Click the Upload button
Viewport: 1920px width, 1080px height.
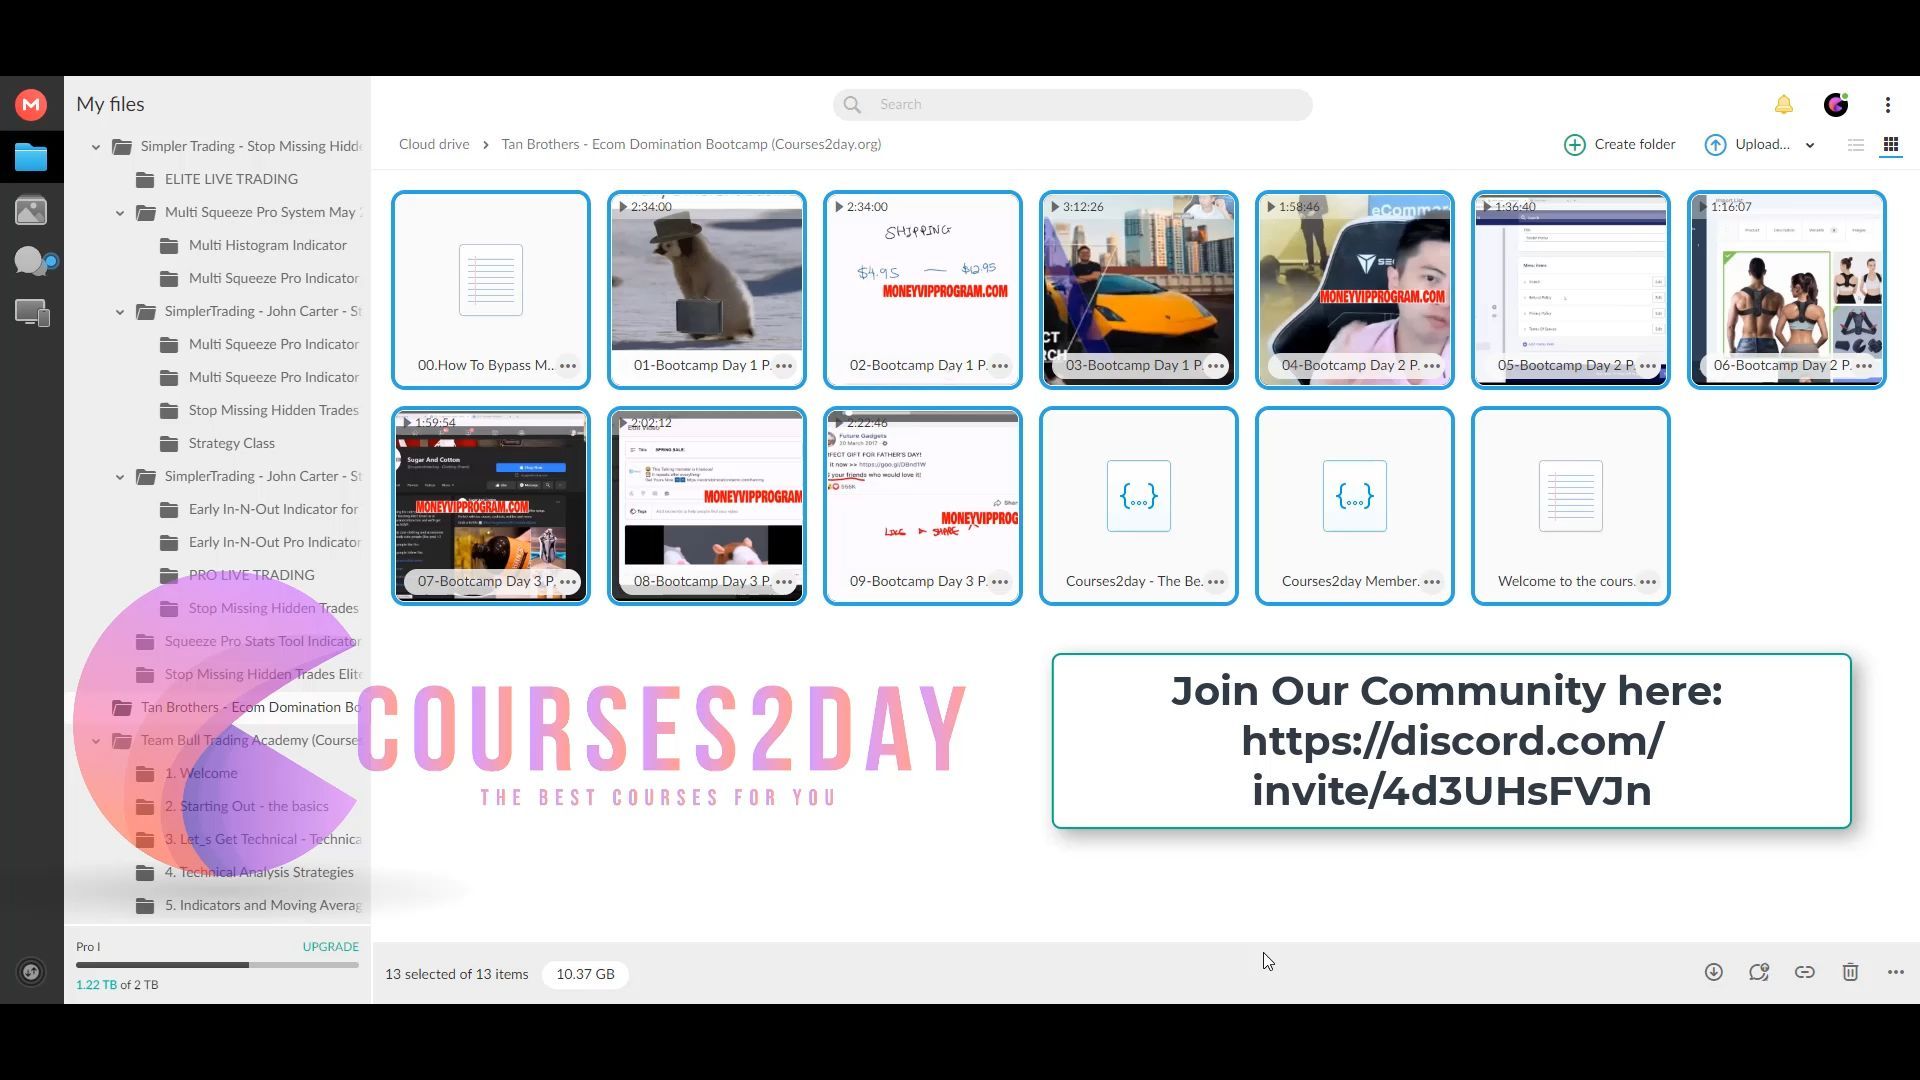pyautogui.click(x=1748, y=145)
